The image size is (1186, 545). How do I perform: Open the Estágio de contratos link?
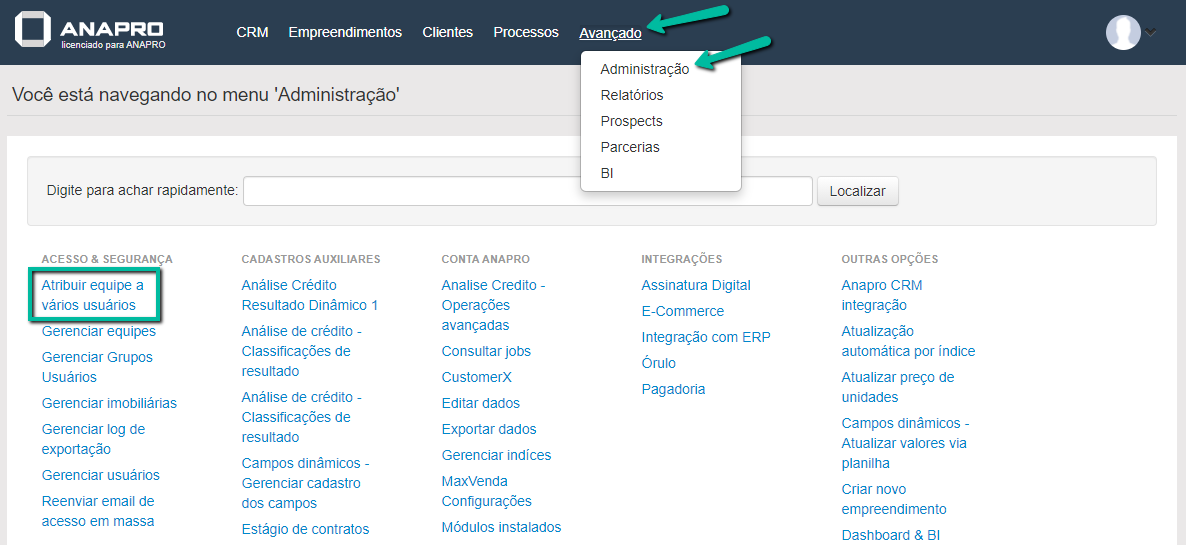[305, 529]
